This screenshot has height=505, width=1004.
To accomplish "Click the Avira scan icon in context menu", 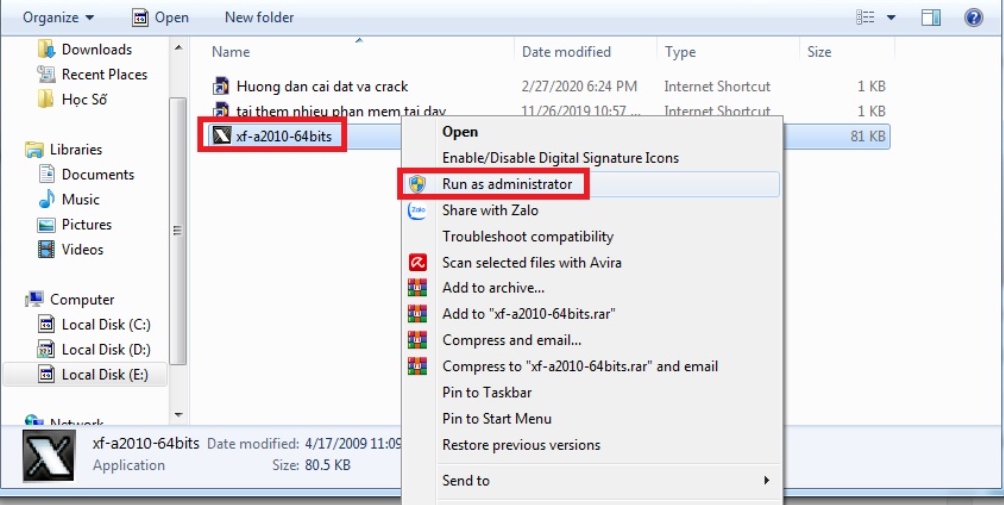I will click(418, 263).
